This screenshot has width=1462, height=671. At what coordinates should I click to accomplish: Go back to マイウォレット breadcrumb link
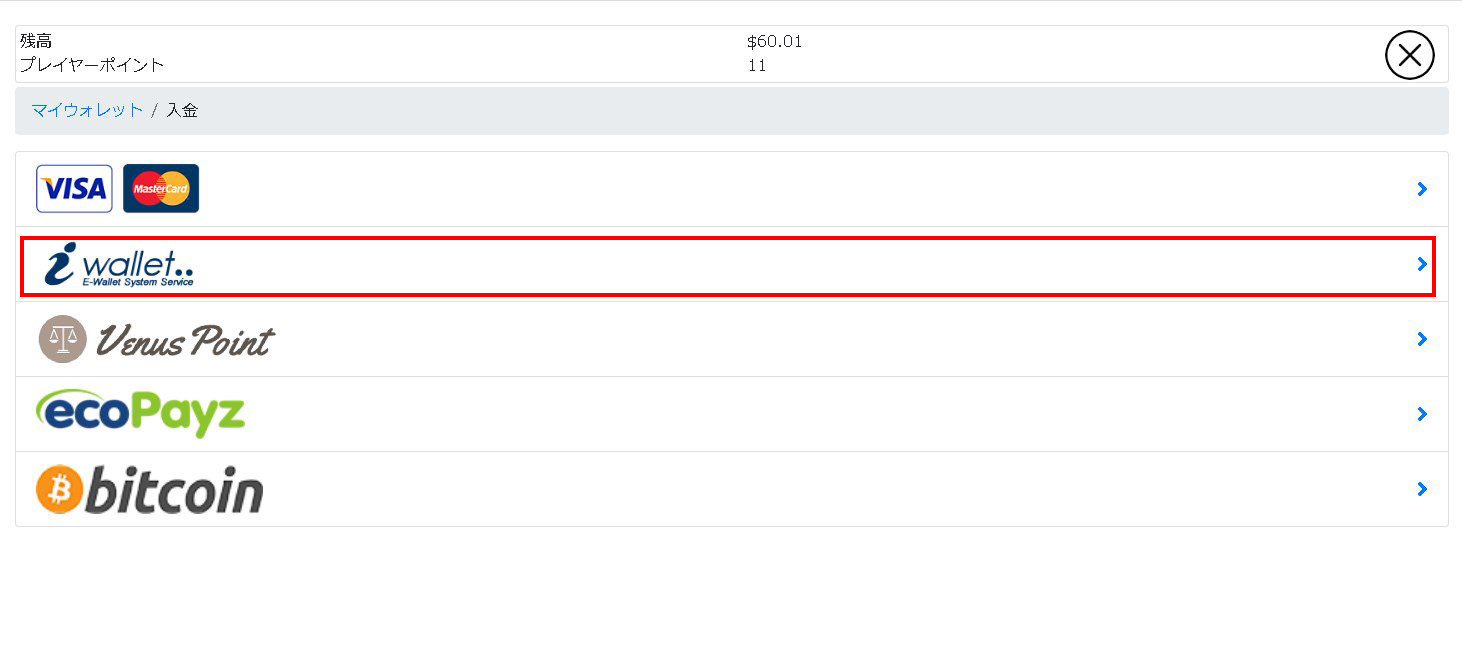[87, 110]
